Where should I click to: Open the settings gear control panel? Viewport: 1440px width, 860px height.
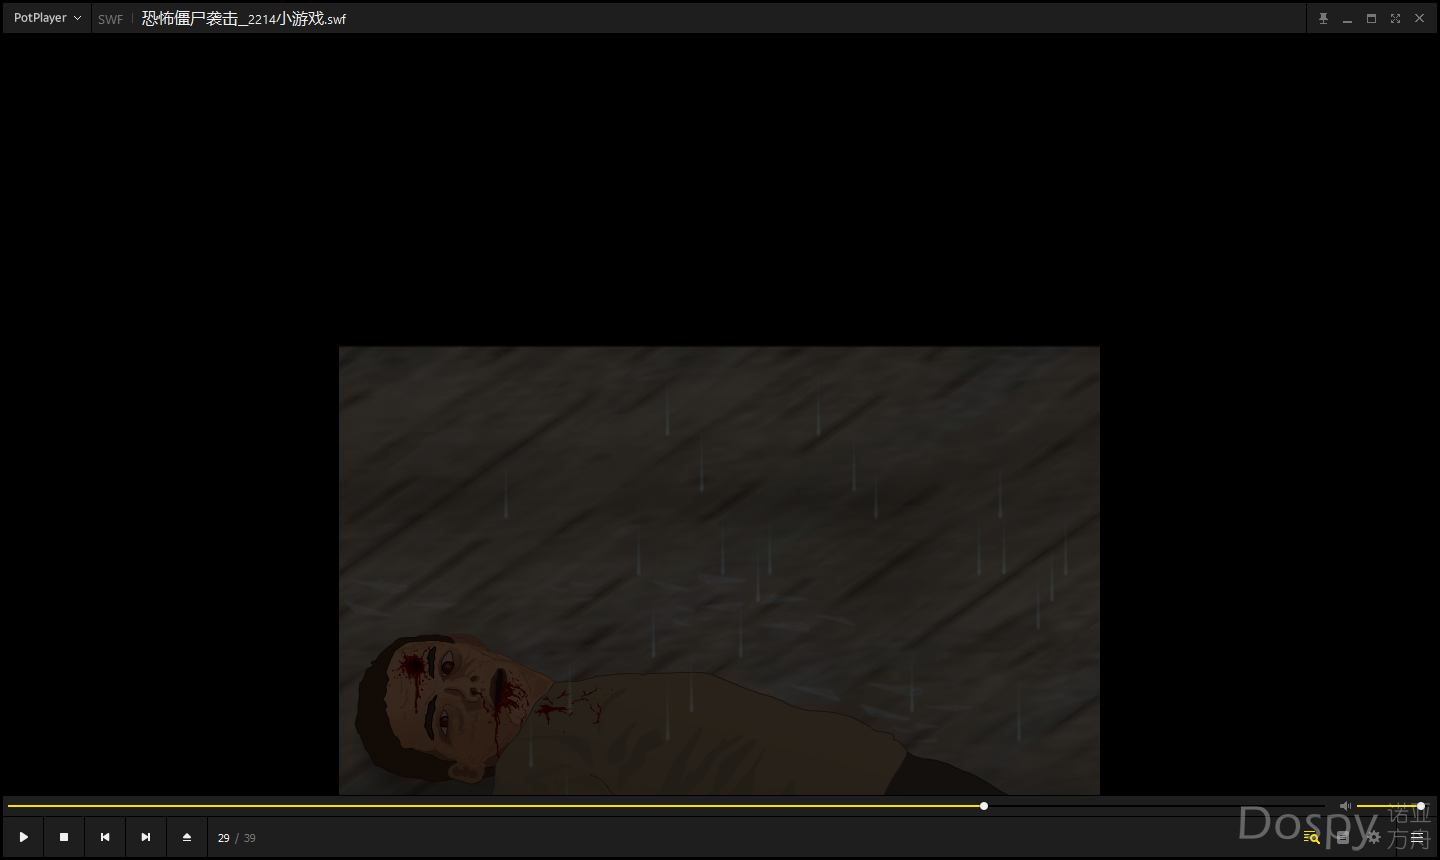(1373, 837)
